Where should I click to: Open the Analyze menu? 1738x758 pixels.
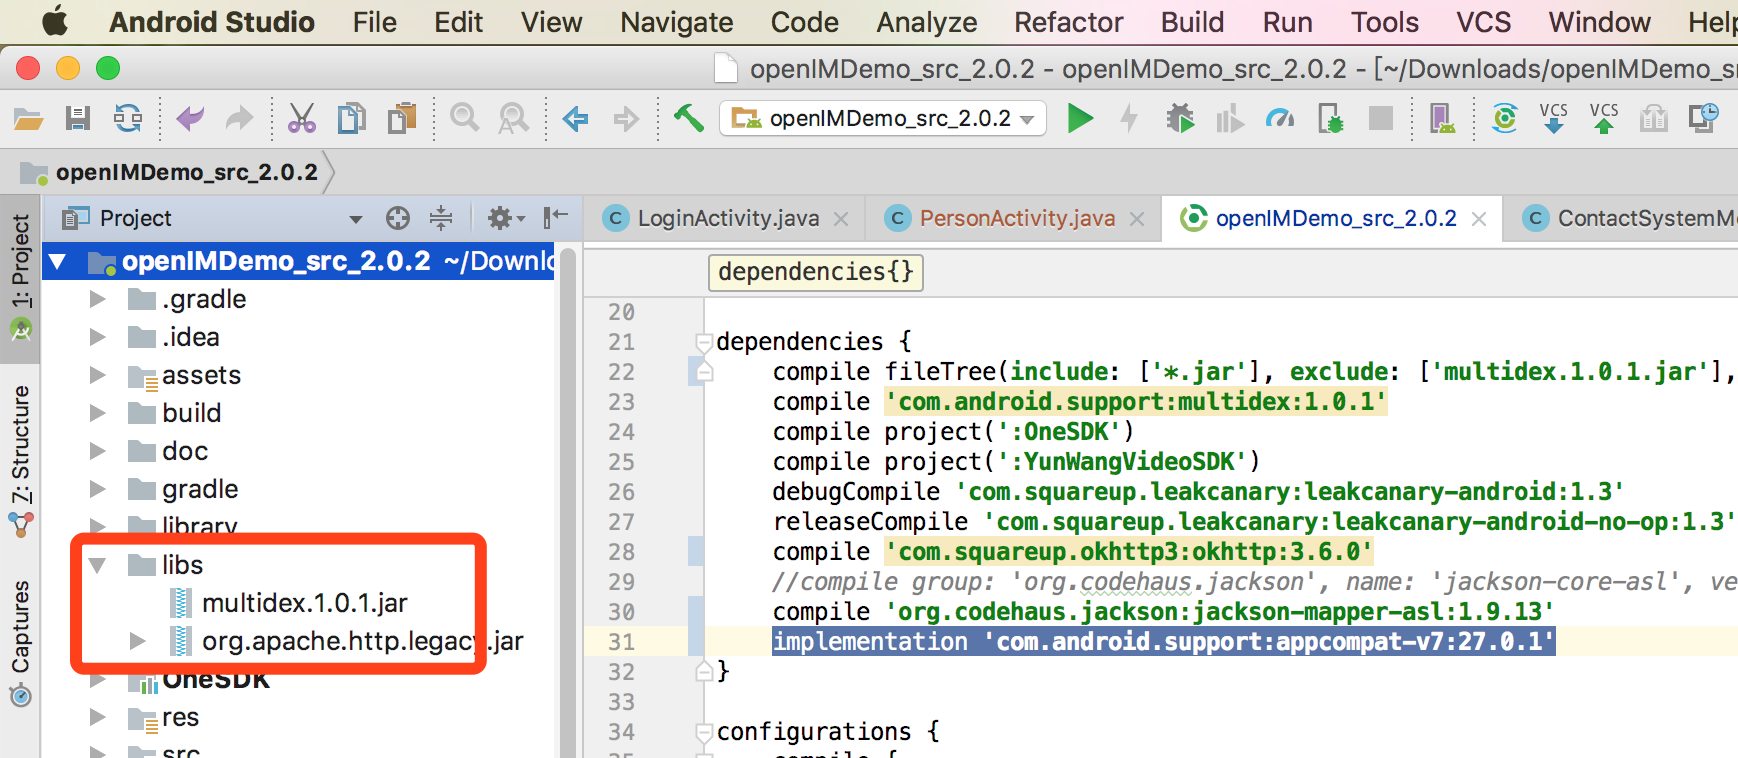point(926,22)
